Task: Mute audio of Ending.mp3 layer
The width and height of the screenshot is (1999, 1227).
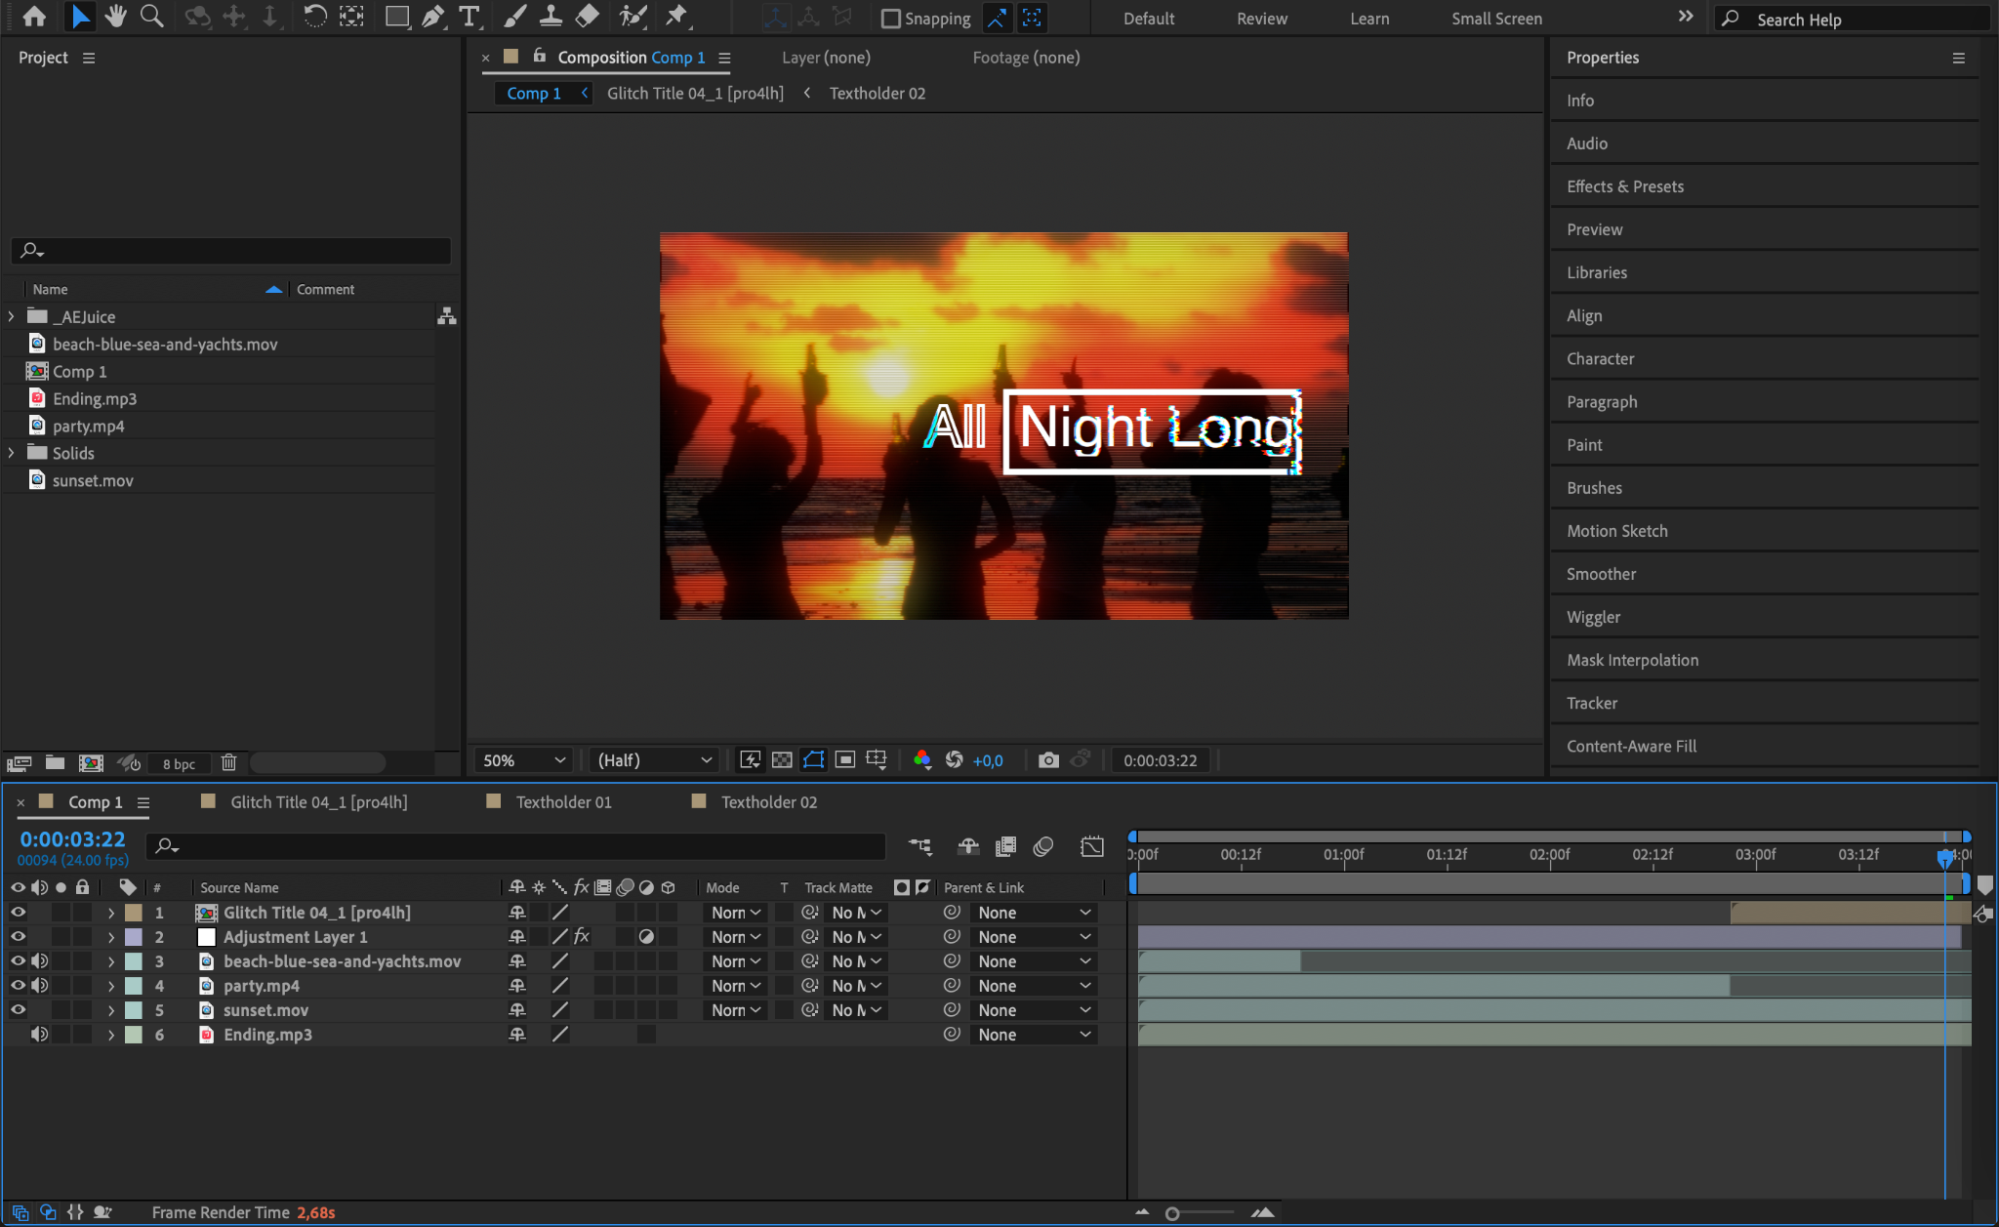Action: click(x=39, y=1034)
